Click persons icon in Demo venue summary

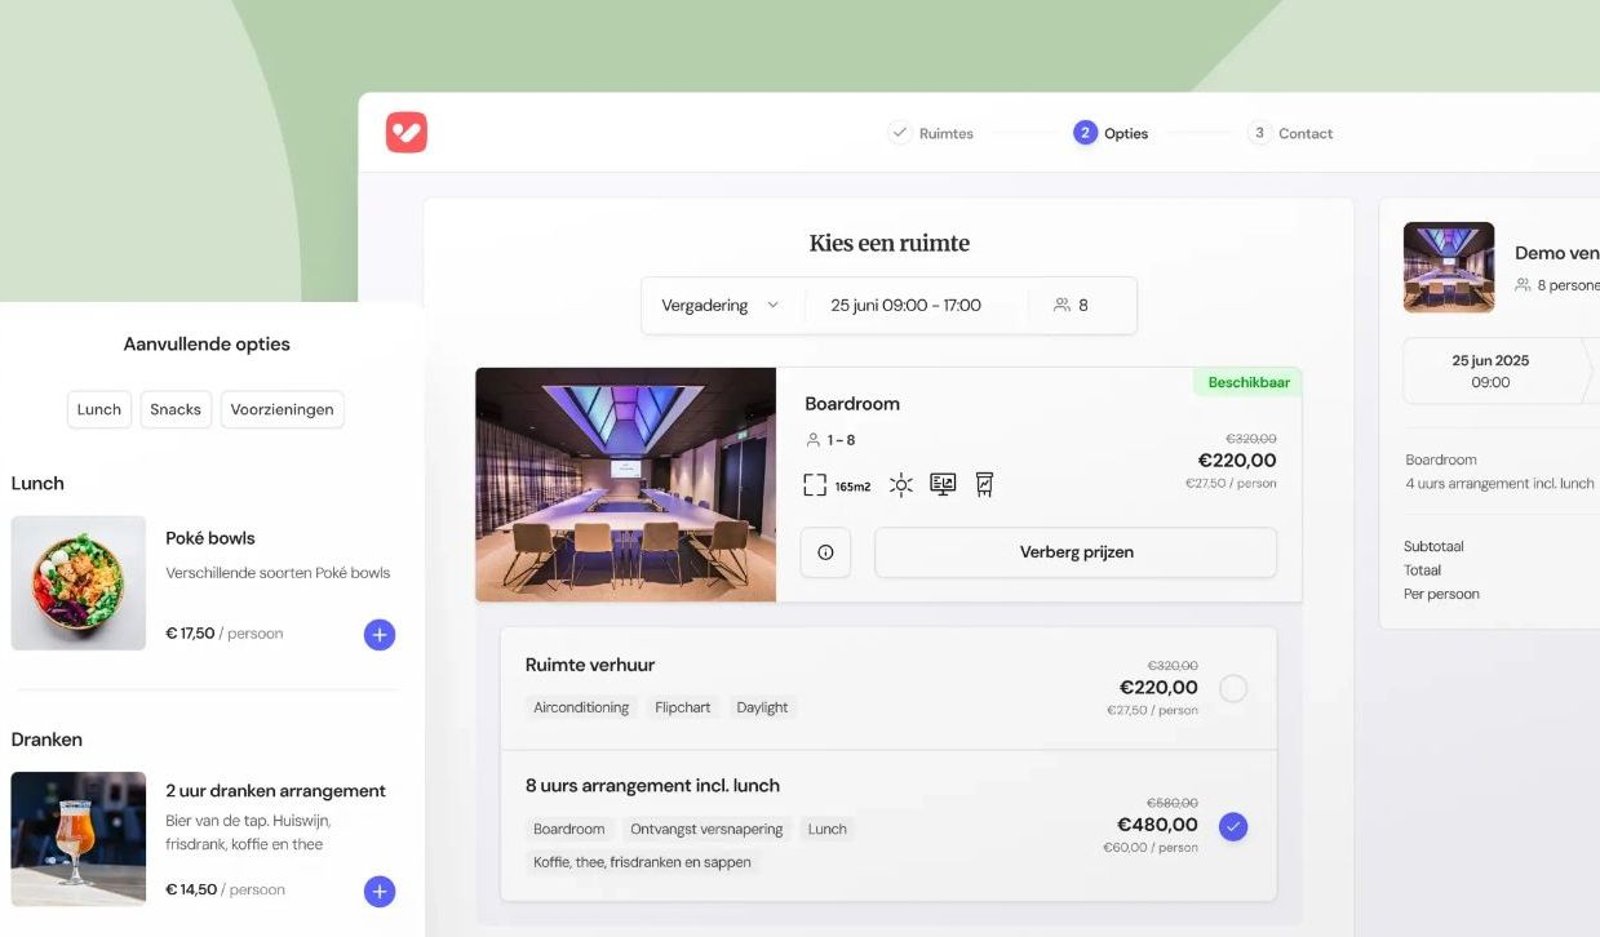[1523, 285]
